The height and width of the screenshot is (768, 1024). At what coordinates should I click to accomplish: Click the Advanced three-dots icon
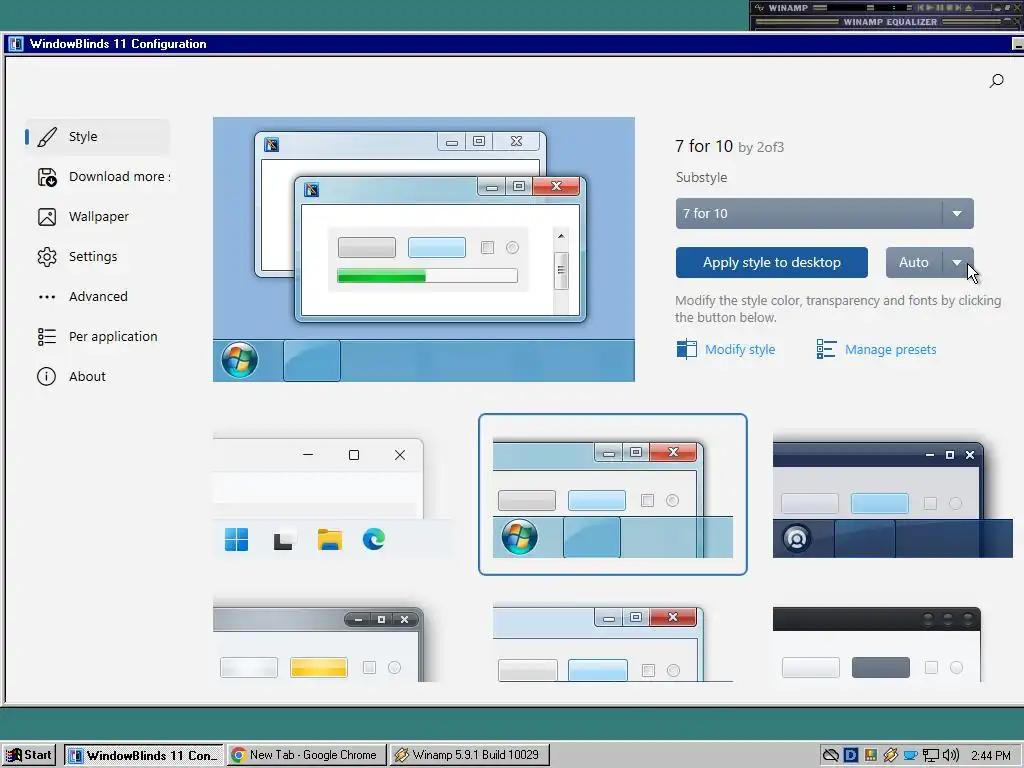click(47, 296)
